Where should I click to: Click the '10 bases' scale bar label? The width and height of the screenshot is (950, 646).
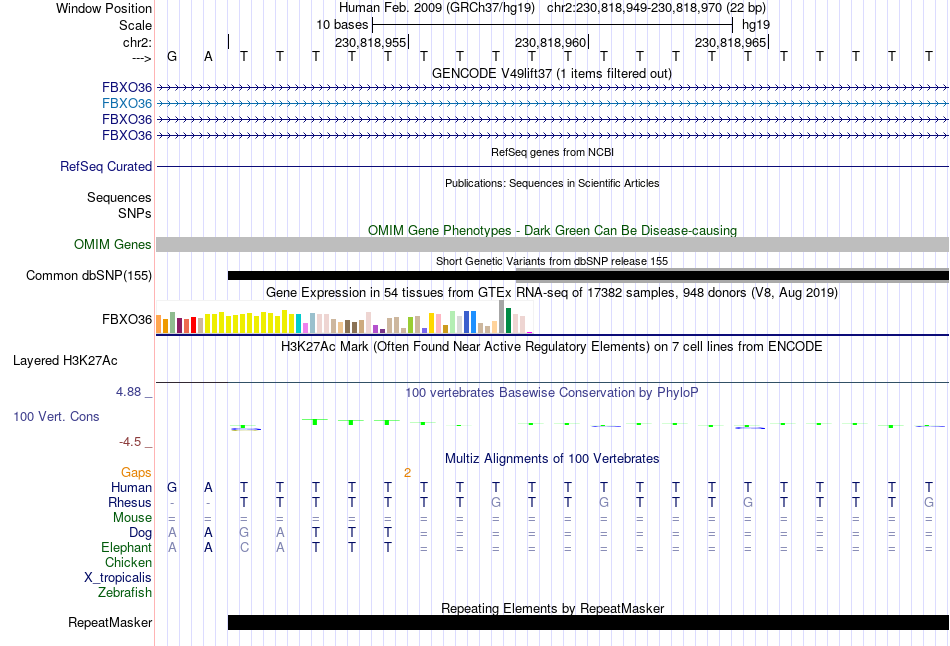coord(342,25)
